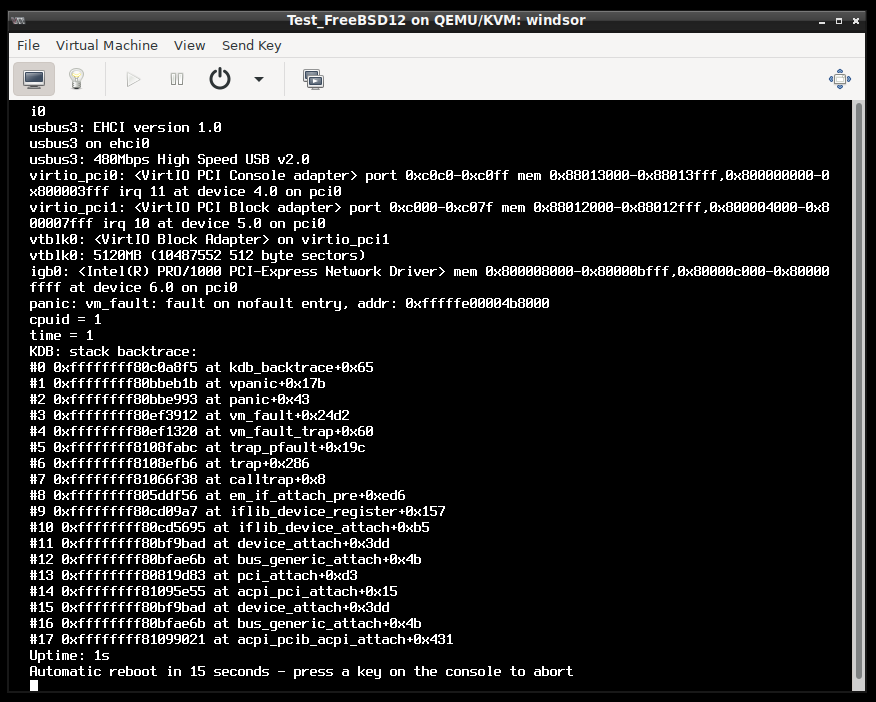This screenshot has height=702, width=876.
Task: Click the 'vtblk0: 5120MB' sectors line
Action: click(x=197, y=256)
